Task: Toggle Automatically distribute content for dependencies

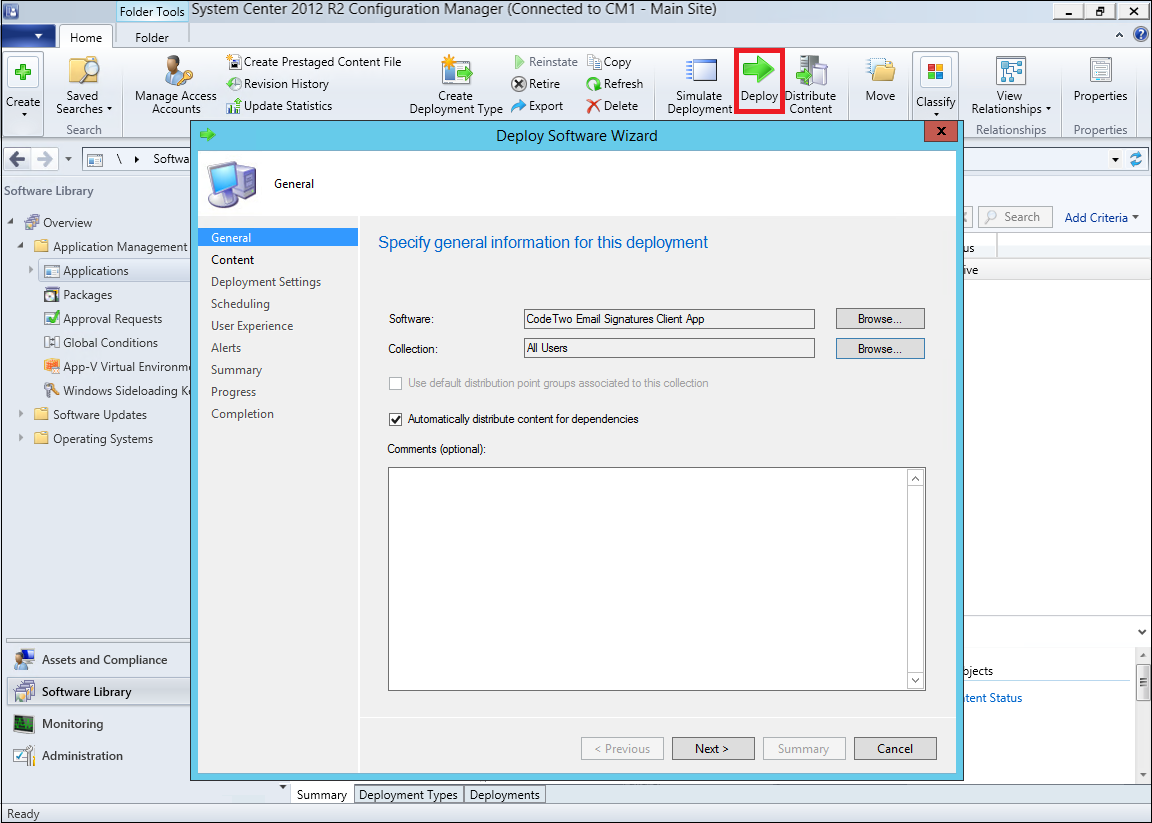Action: coord(396,420)
